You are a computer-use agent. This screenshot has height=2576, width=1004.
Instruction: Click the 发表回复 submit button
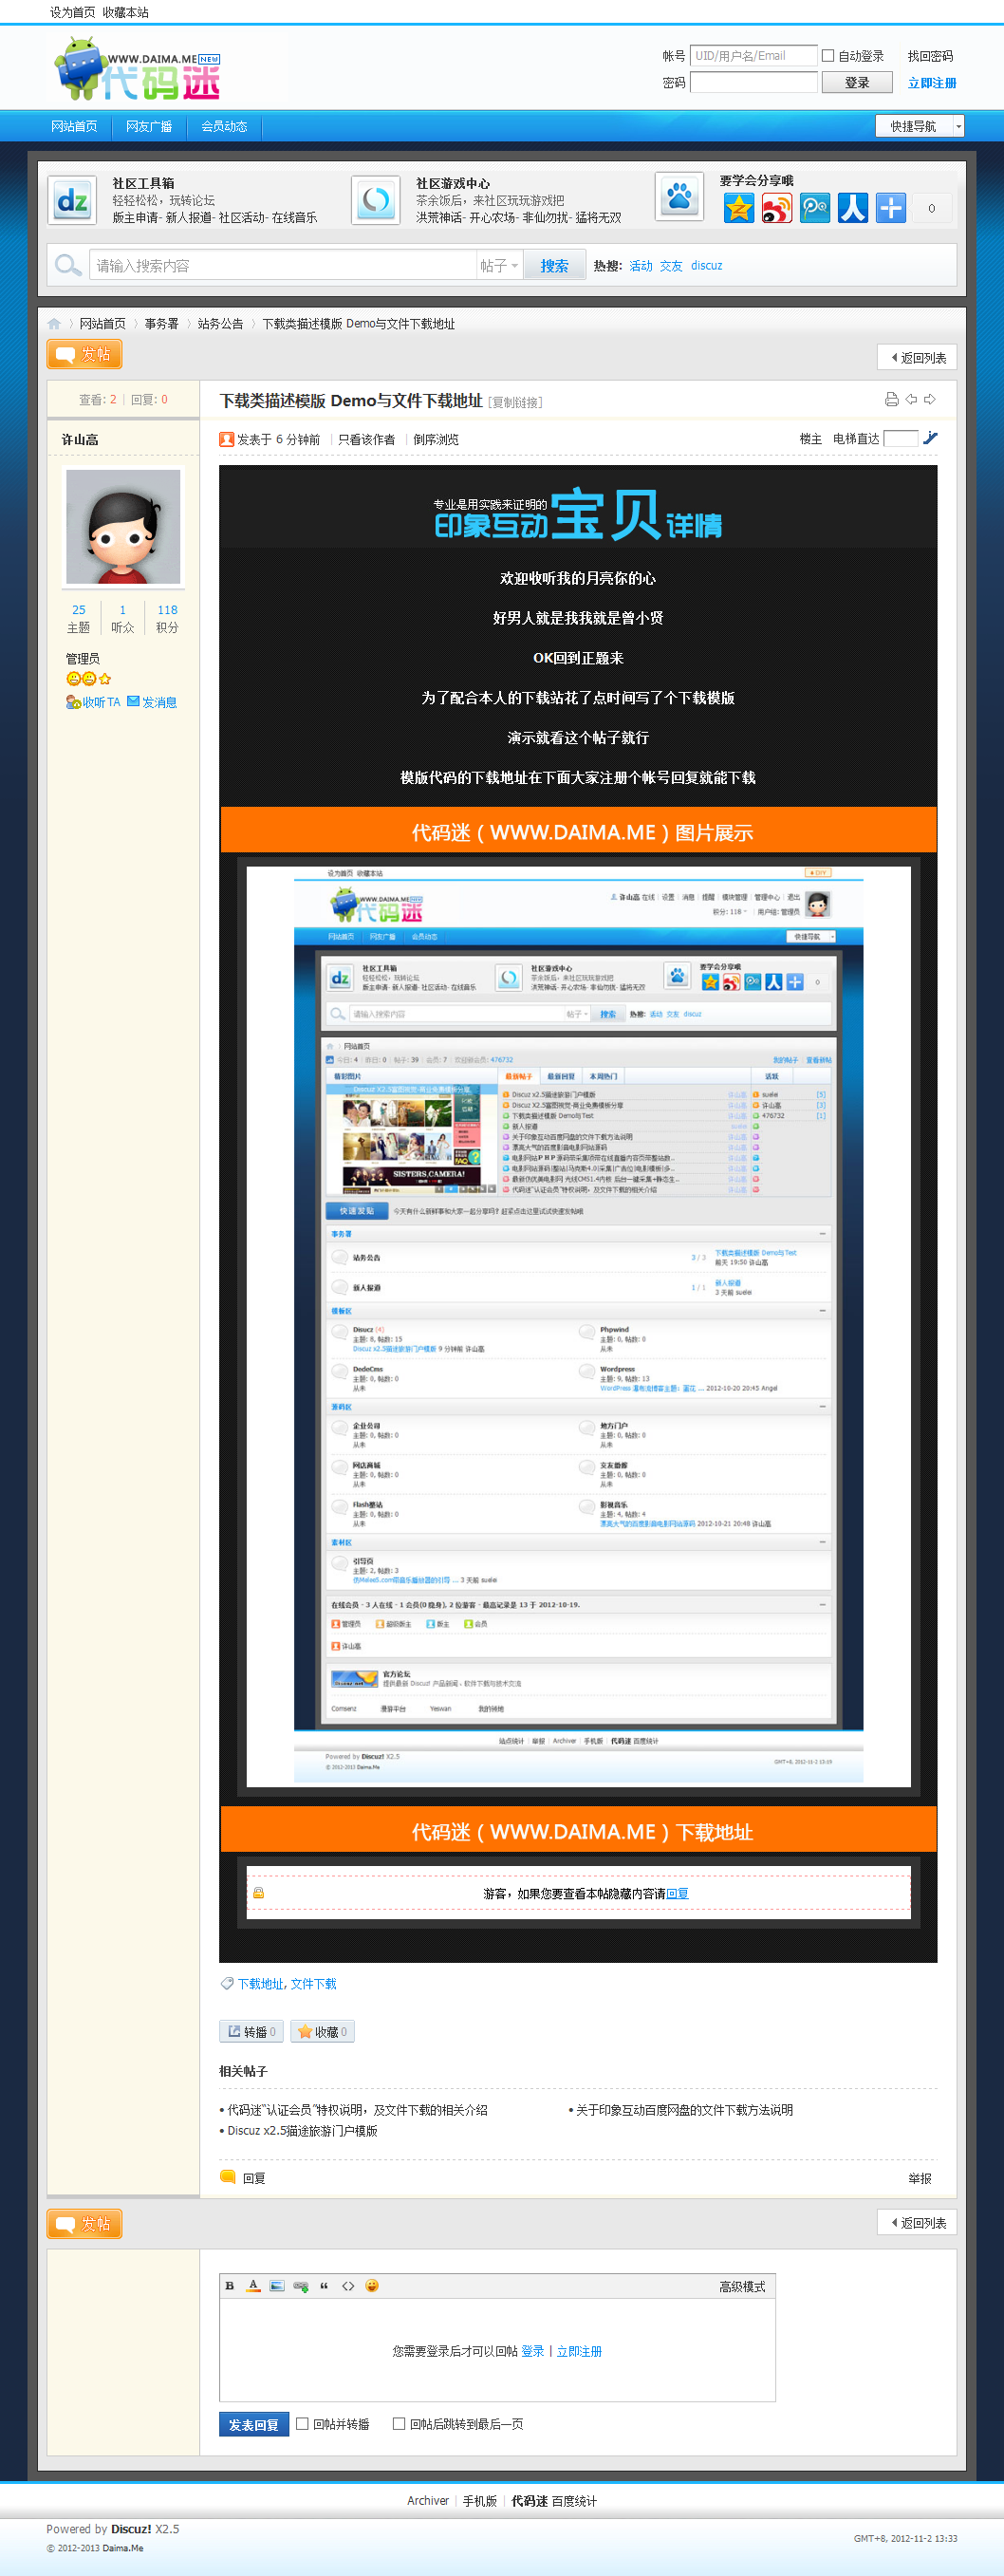click(254, 2424)
